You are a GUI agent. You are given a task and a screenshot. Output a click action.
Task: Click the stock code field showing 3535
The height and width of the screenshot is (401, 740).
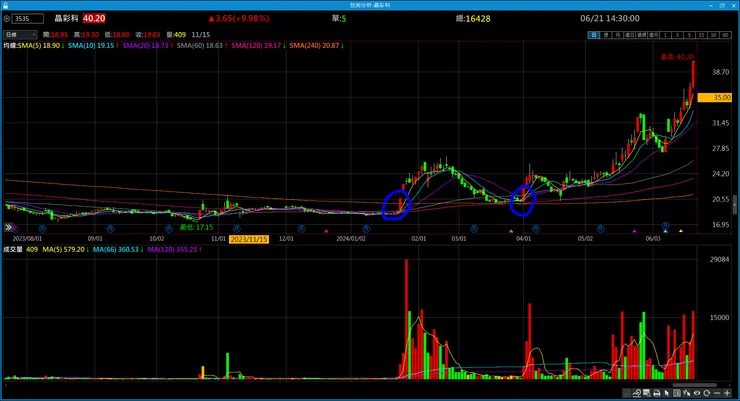(27, 18)
